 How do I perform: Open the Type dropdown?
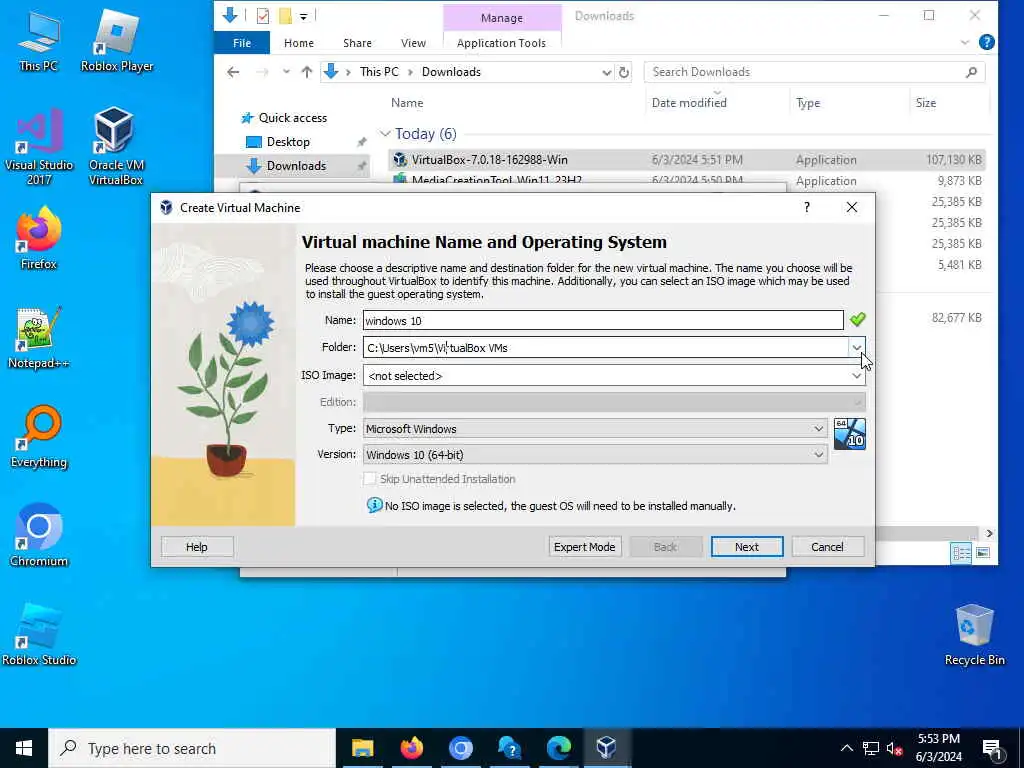[x=818, y=428]
